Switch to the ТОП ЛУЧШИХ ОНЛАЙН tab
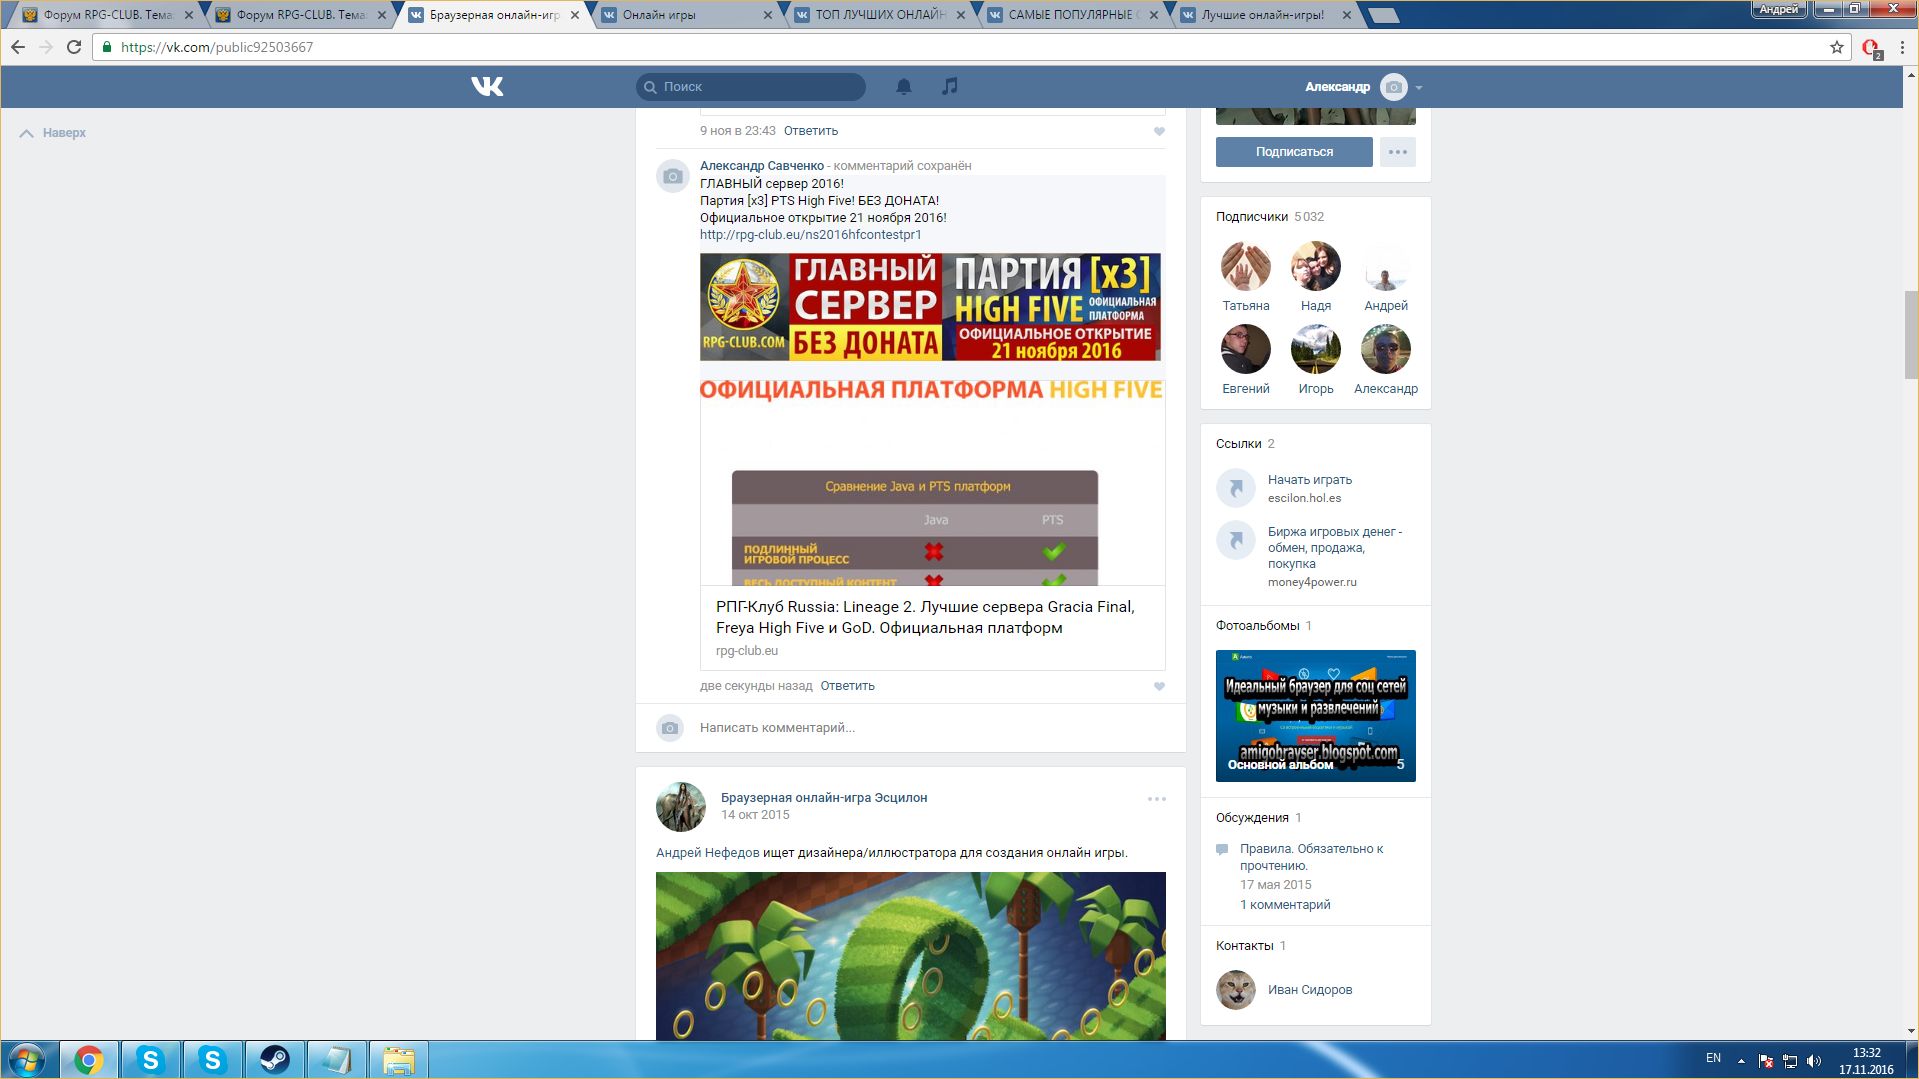The width and height of the screenshot is (1919, 1079). (879, 15)
